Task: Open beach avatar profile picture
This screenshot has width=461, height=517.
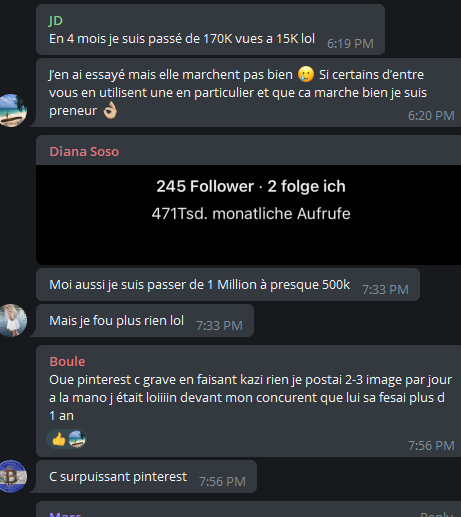Action: coord(13,110)
